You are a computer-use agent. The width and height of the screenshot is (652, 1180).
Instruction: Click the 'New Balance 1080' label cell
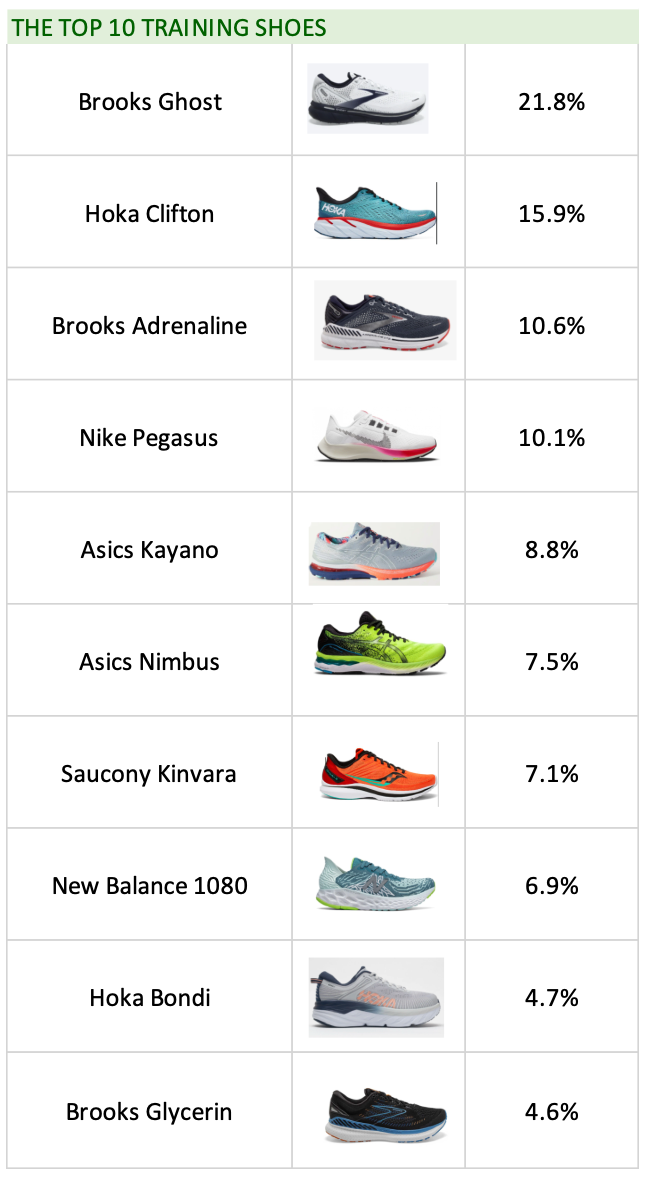tap(150, 885)
